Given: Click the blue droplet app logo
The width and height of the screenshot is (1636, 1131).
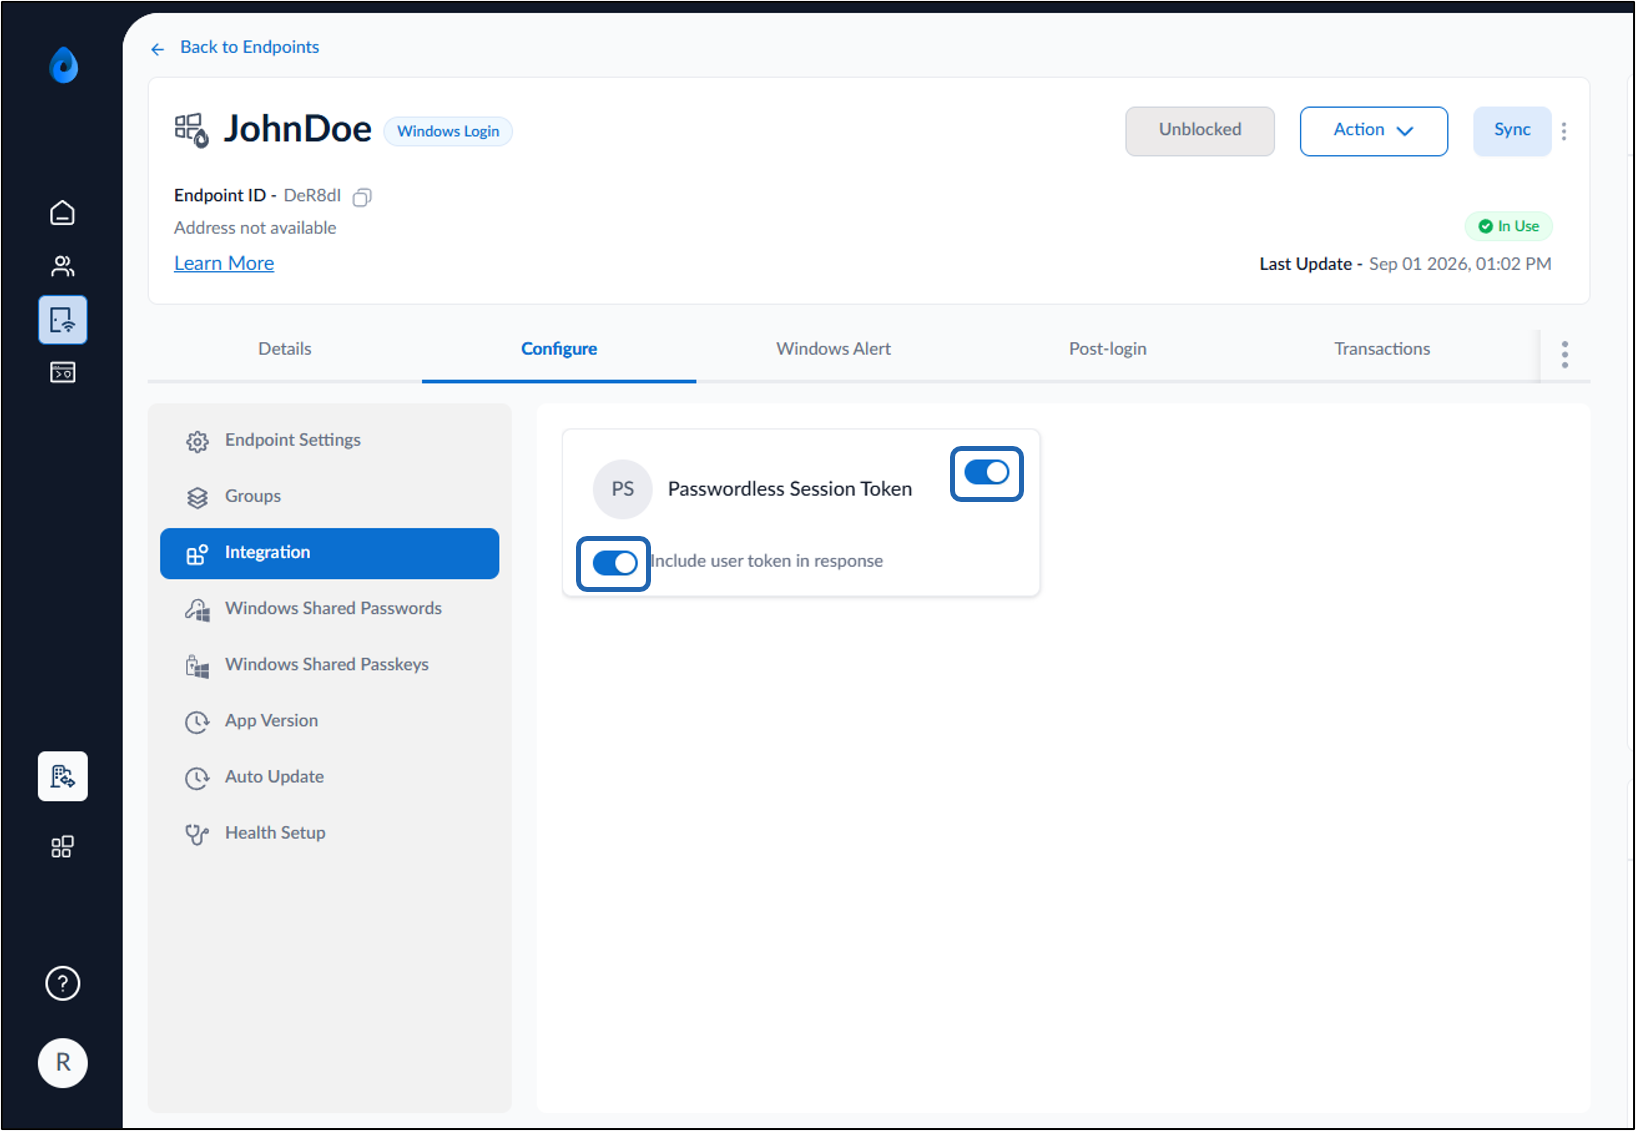Looking at the screenshot, I should pyautogui.click(x=63, y=65).
